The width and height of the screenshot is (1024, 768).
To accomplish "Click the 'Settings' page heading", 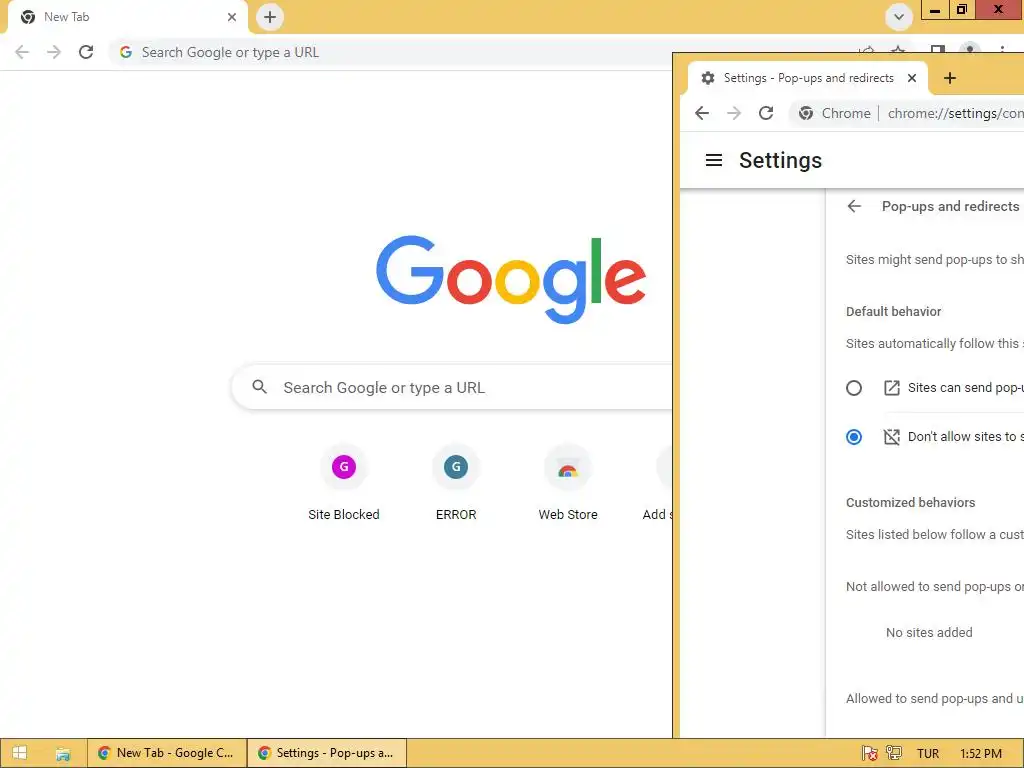I will click(780, 160).
